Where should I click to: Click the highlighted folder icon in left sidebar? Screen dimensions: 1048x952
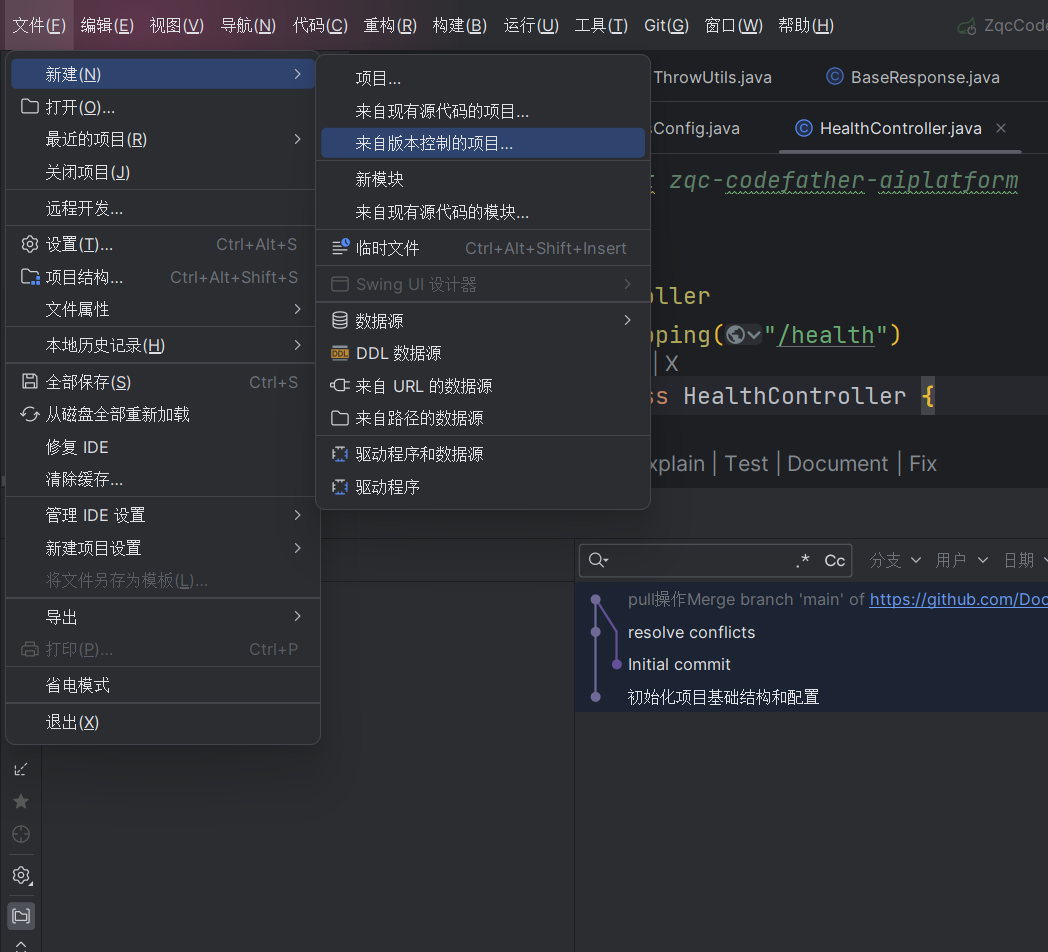(x=21, y=915)
